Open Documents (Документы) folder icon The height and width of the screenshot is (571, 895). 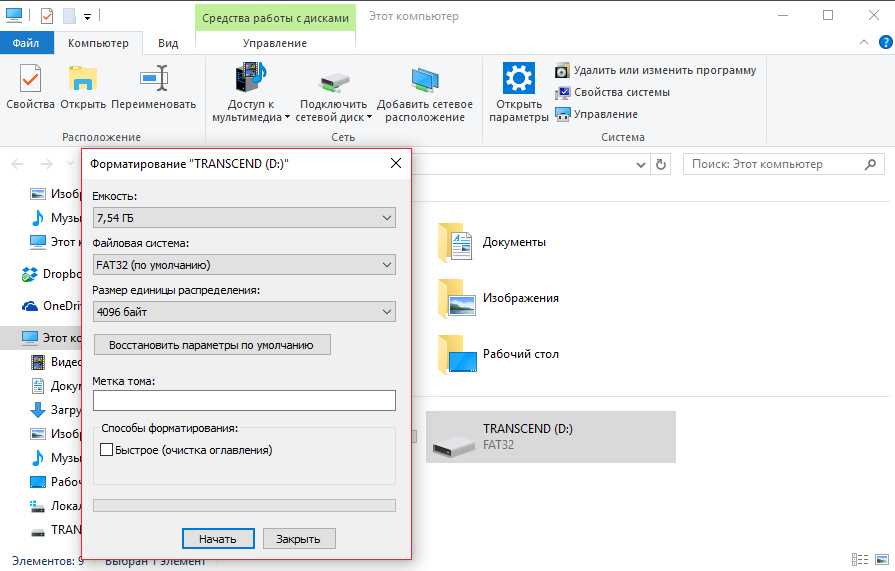point(455,242)
